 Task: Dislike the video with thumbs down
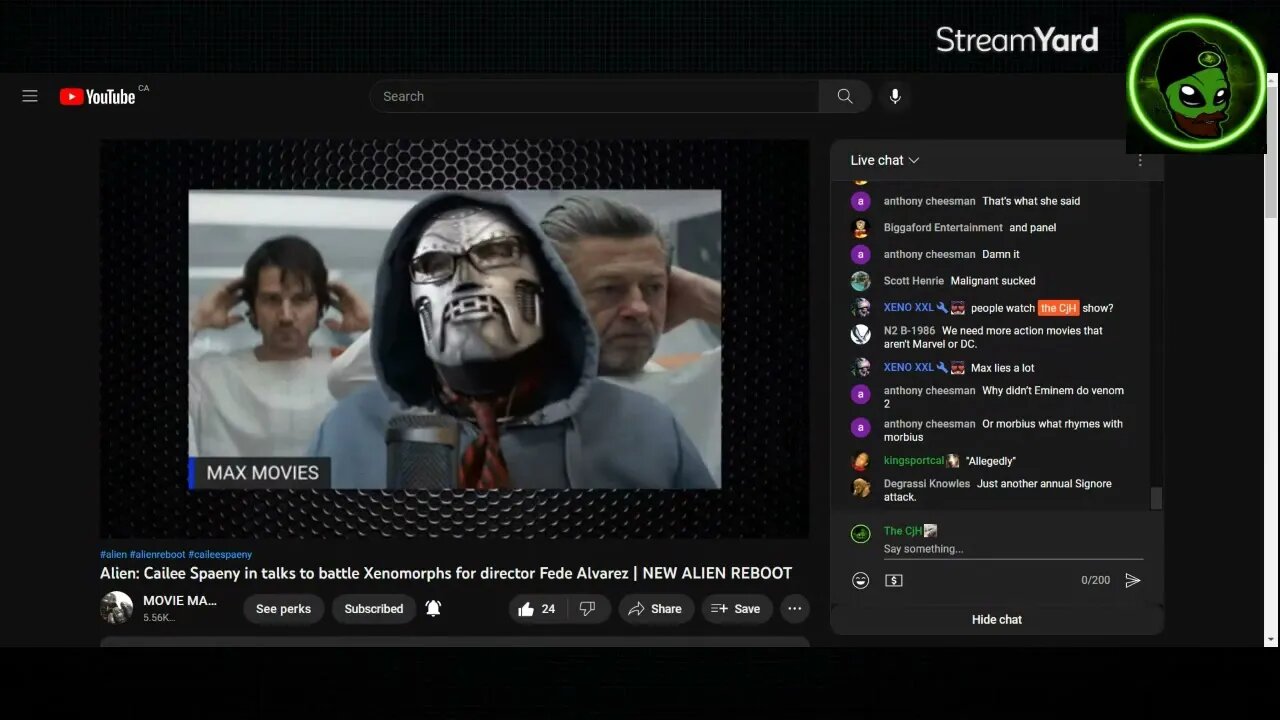[588, 608]
